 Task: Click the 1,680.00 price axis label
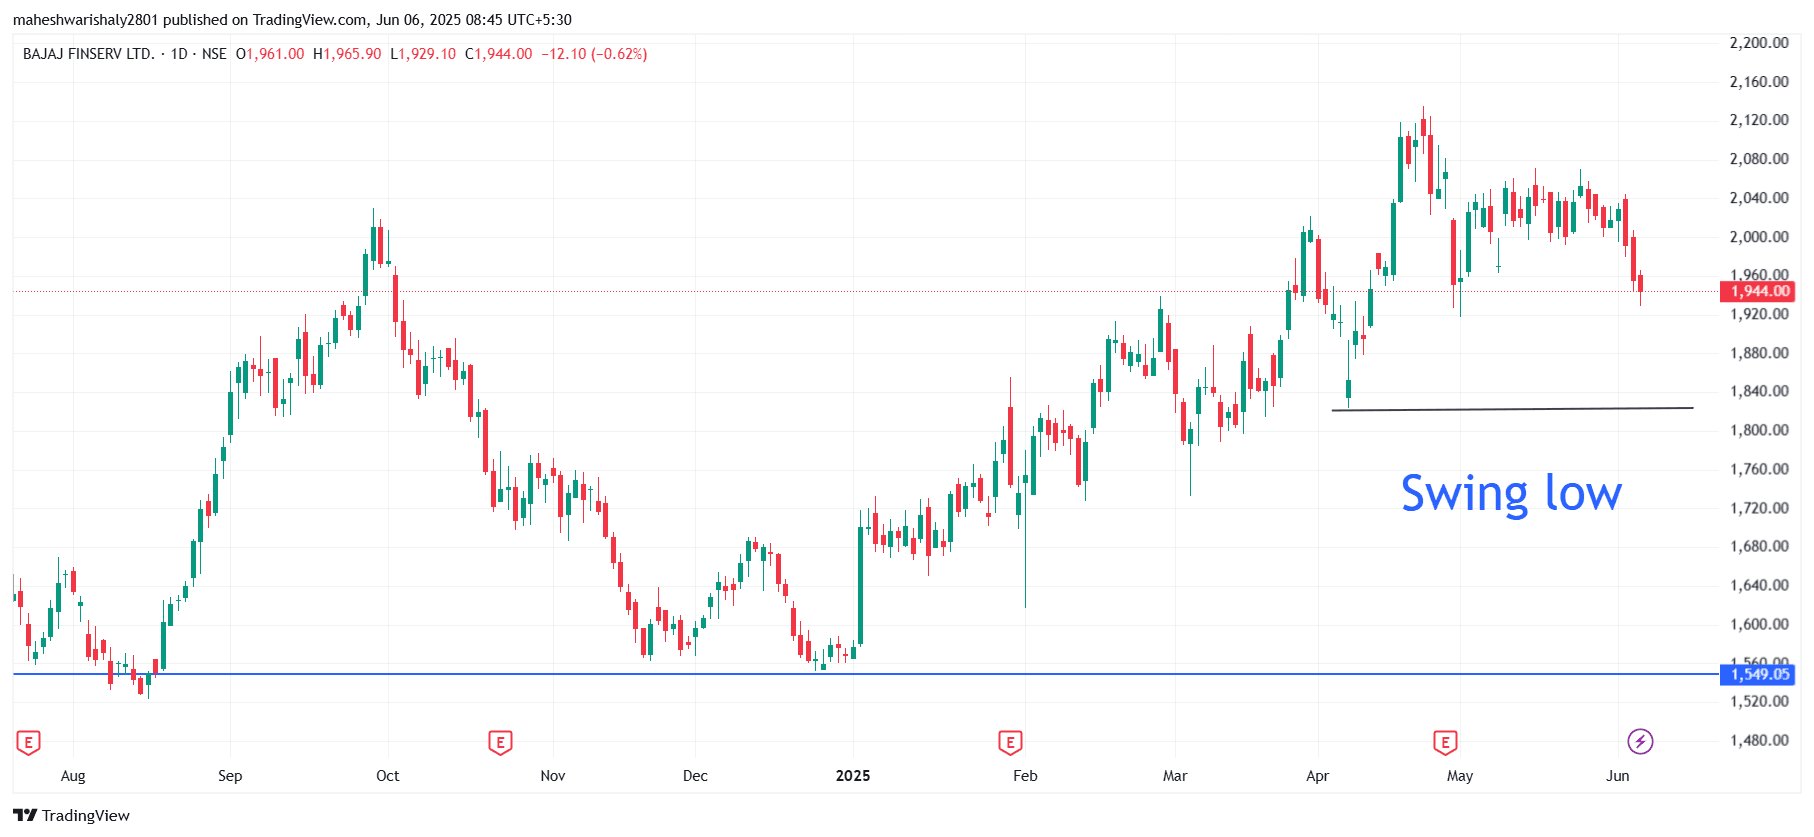click(x=1759, y=546)
